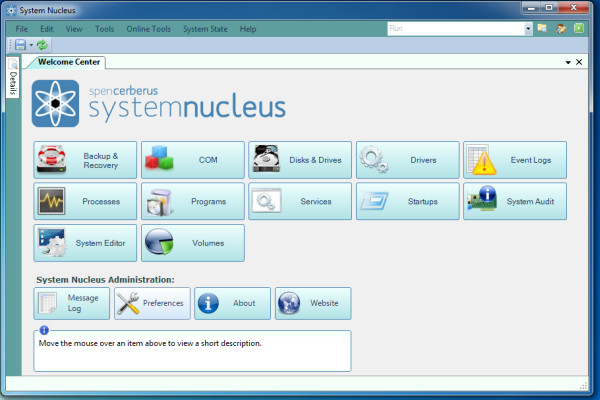Viewport: 600px width, 400px height.
Task: Open the System State menu
Action: pyautogui.click(x=205, y=29)
